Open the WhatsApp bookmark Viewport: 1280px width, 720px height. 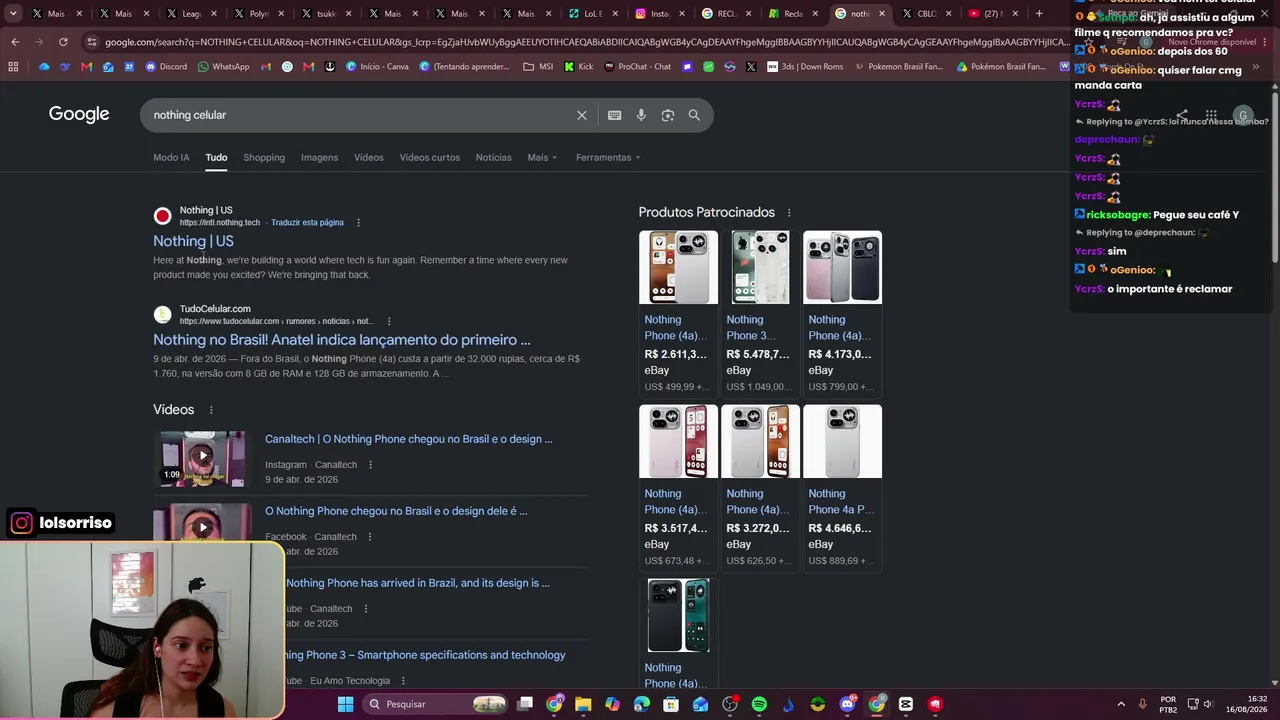[x=224, y=67]
